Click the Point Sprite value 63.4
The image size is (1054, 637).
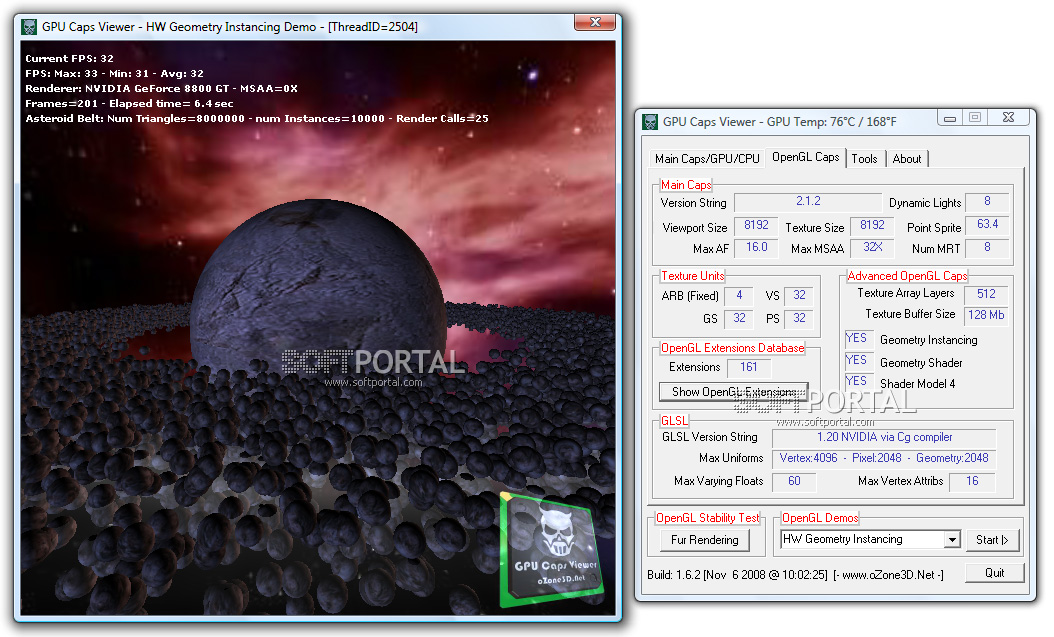987,225
